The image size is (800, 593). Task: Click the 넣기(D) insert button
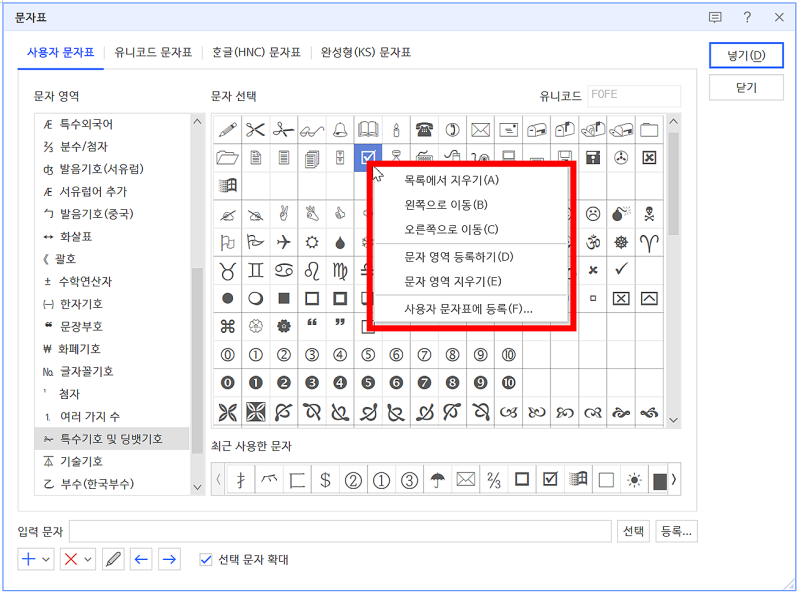pyautogui.click(x=746, y=55)
